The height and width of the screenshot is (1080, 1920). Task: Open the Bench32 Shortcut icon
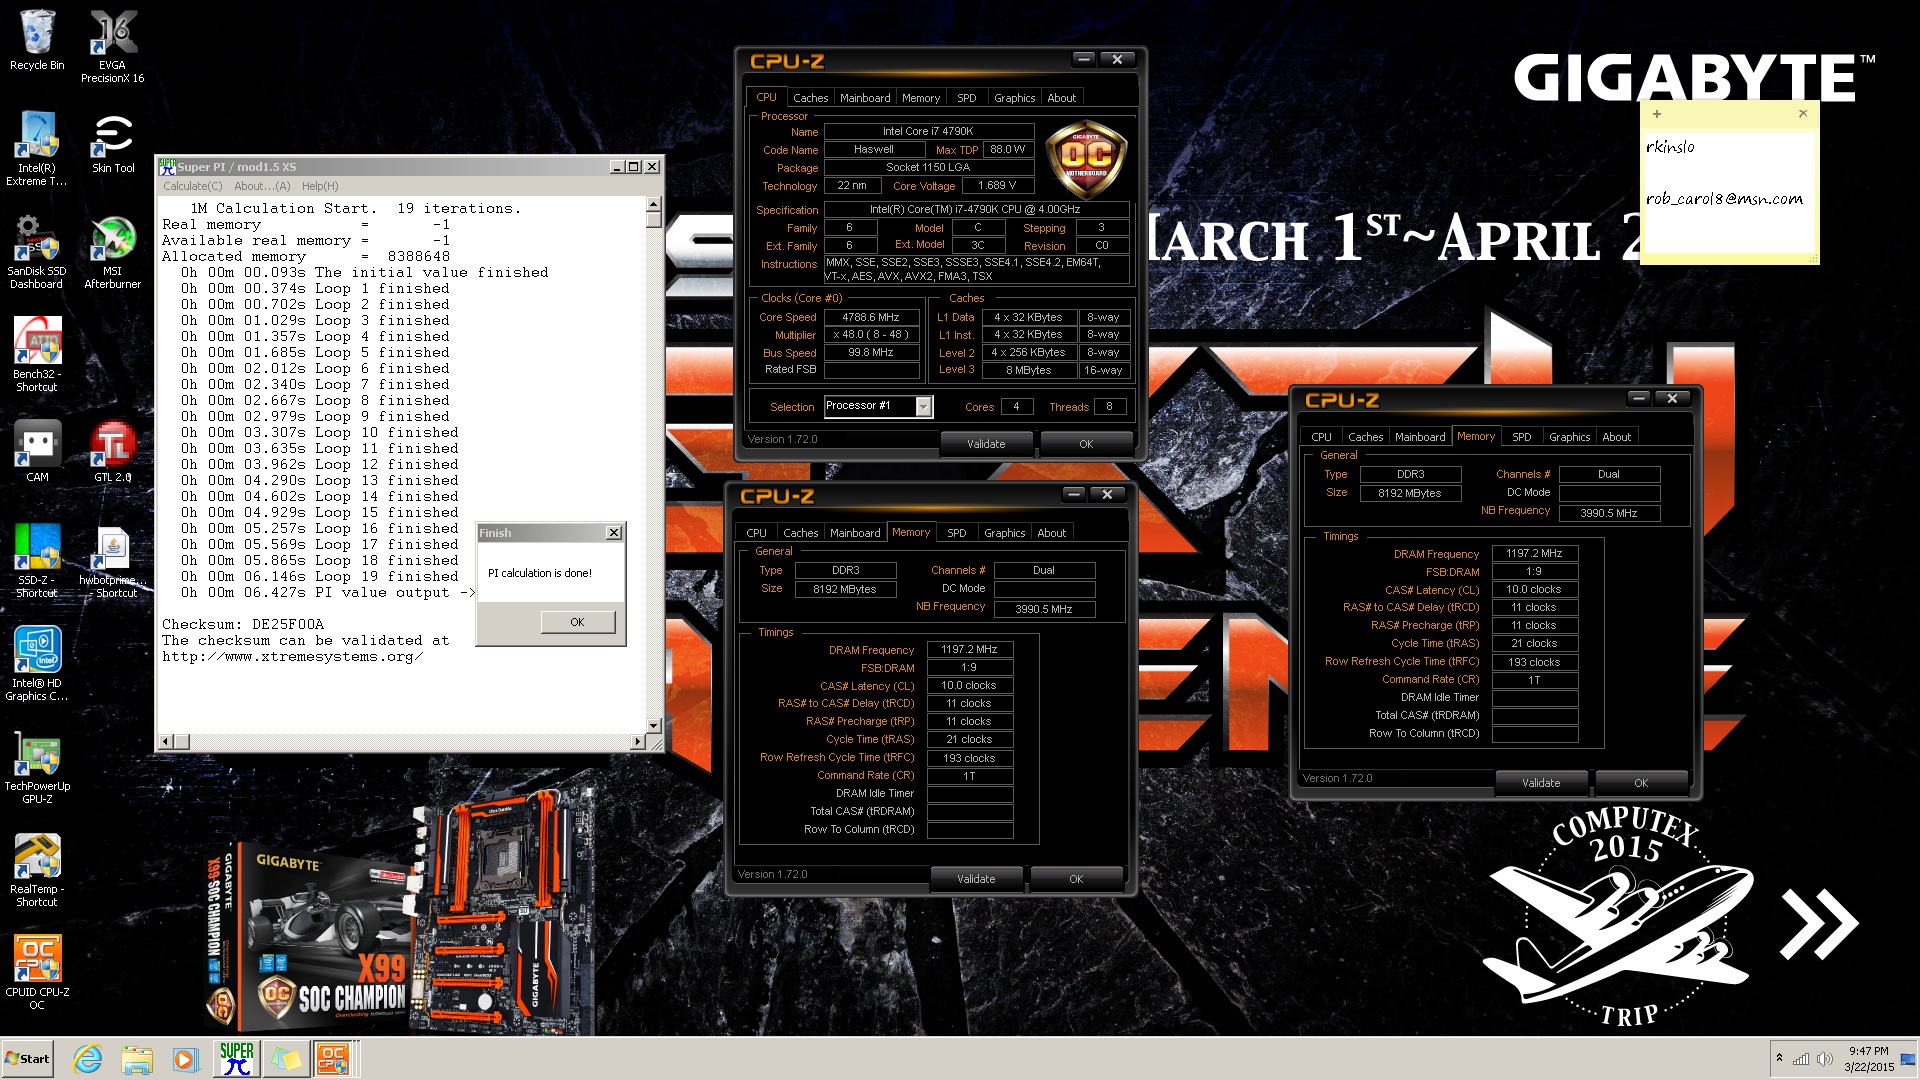click(x=37, y=354)
